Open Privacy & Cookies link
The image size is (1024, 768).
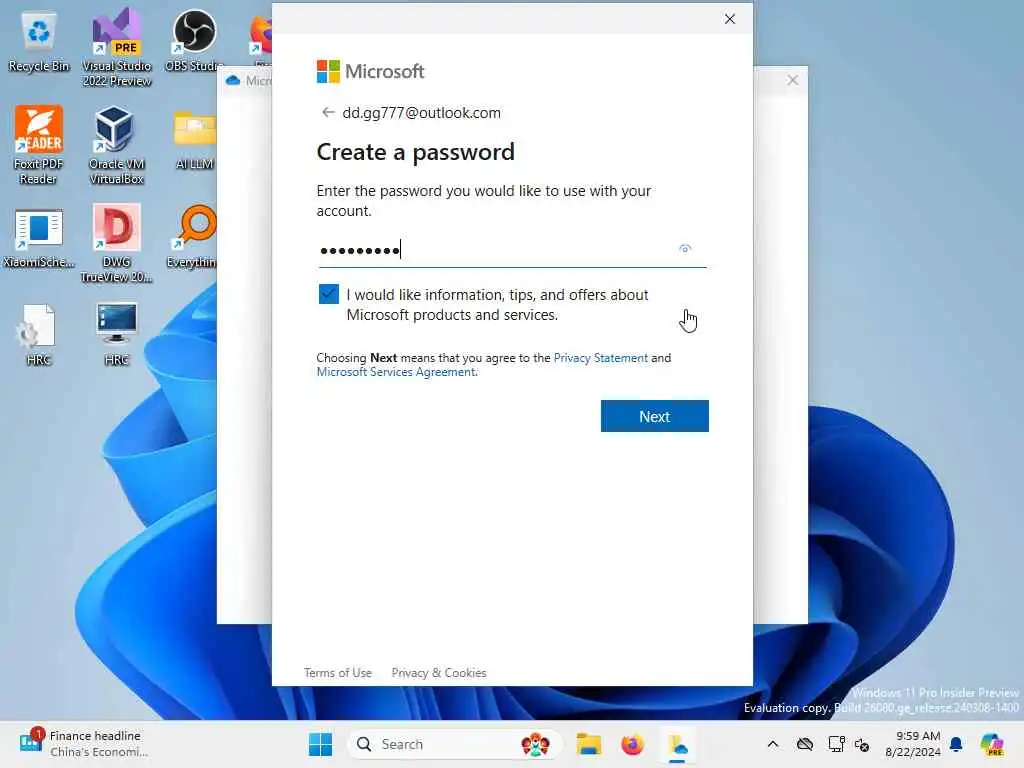439,673
